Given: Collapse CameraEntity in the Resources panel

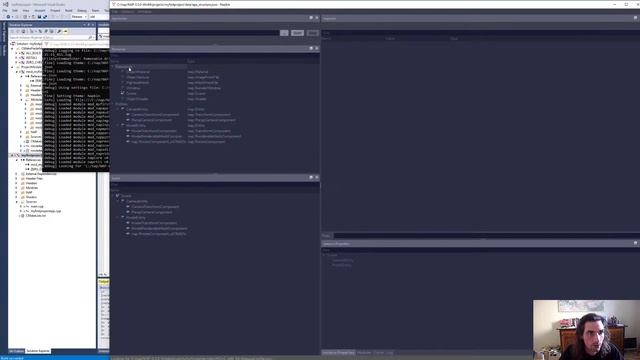Looking at the screenshot, I should click(118, 109).
